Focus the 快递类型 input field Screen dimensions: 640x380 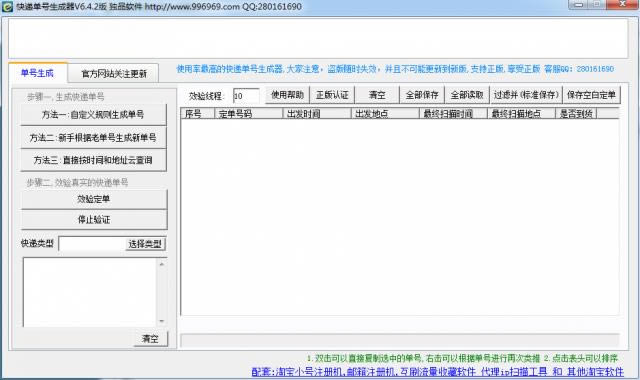(x=92, y=244)
